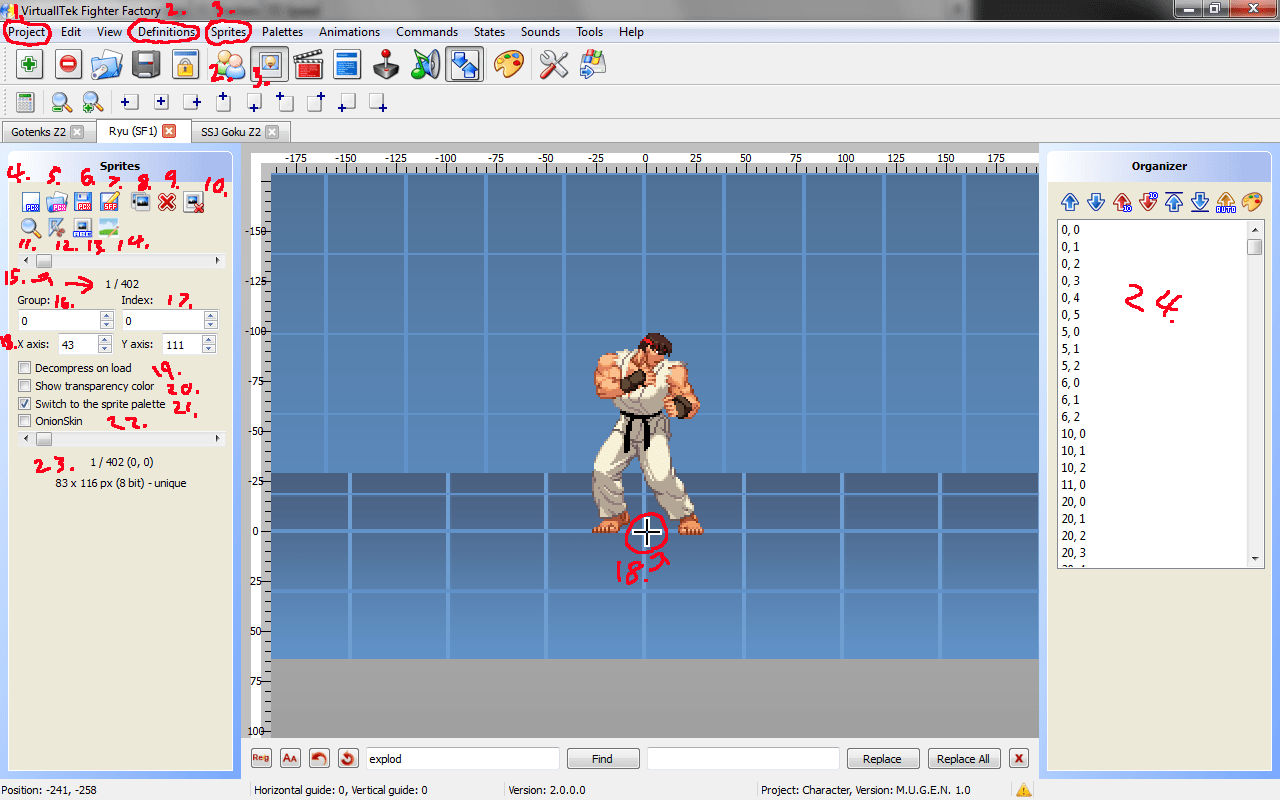The height and width of the screenshot is (800, 1280).
Task: Click the SFF pencil edit icon
Action: coord(110,201)
